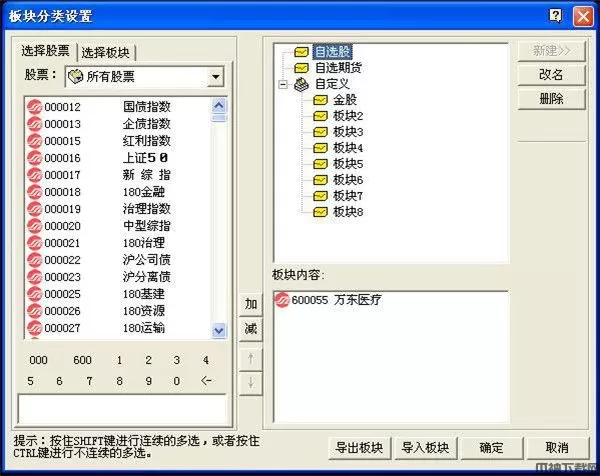The image size is (600, 476).
Task: Select the 上证50 name text
Action: click(x=145, y=158)
